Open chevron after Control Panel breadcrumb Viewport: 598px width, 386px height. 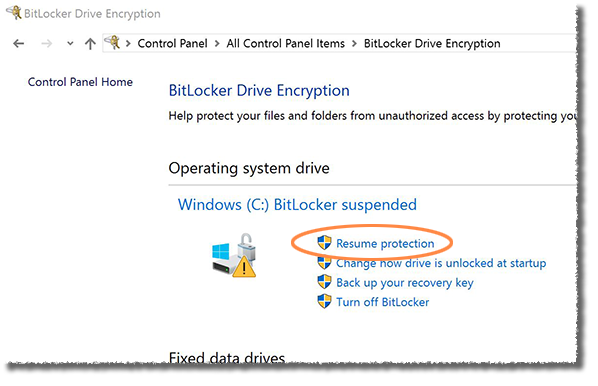tap(217, 43)
